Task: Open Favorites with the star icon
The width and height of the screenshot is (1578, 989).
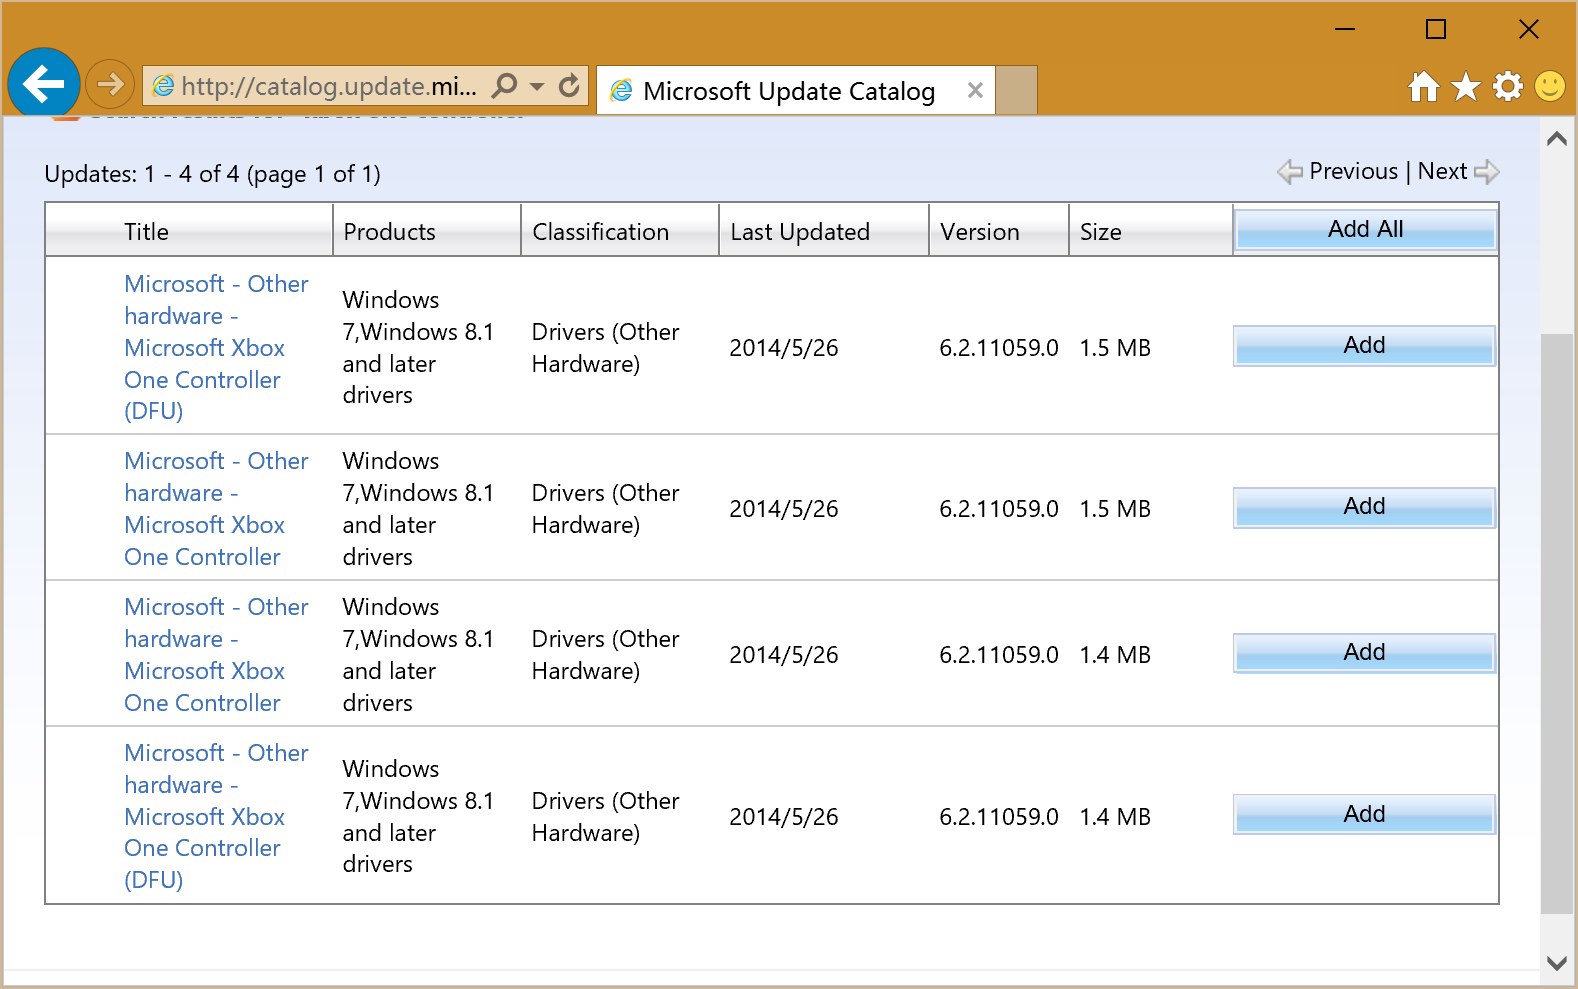Action: point(1466,87)
